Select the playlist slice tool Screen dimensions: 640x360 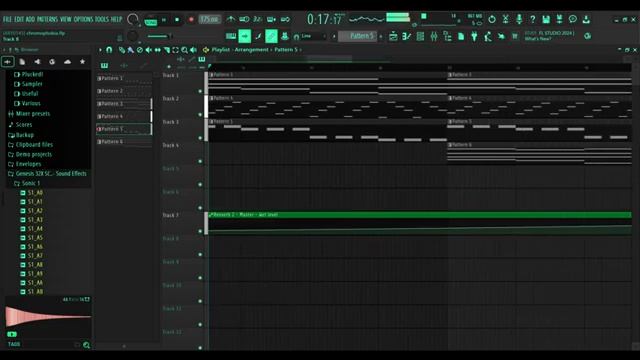point(167,50)
